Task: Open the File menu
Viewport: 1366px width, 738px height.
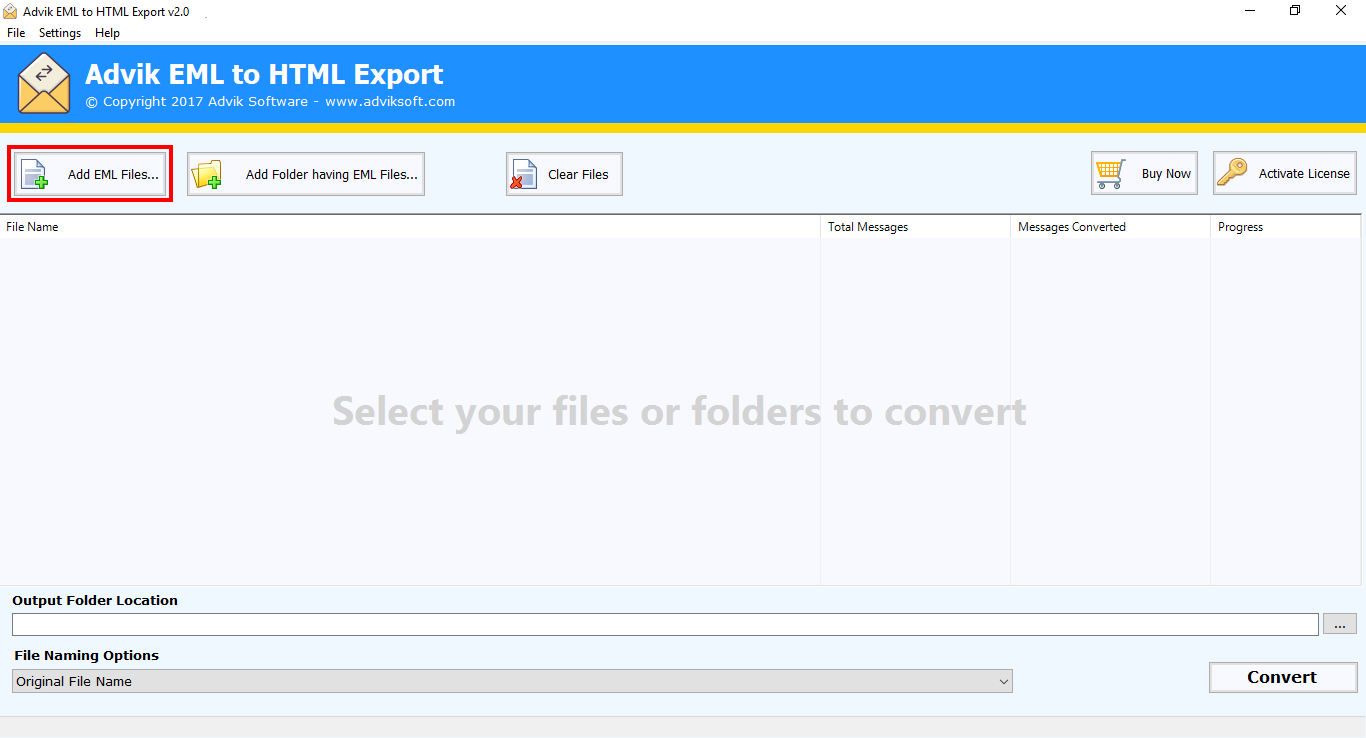Action: tap(16, 33)
